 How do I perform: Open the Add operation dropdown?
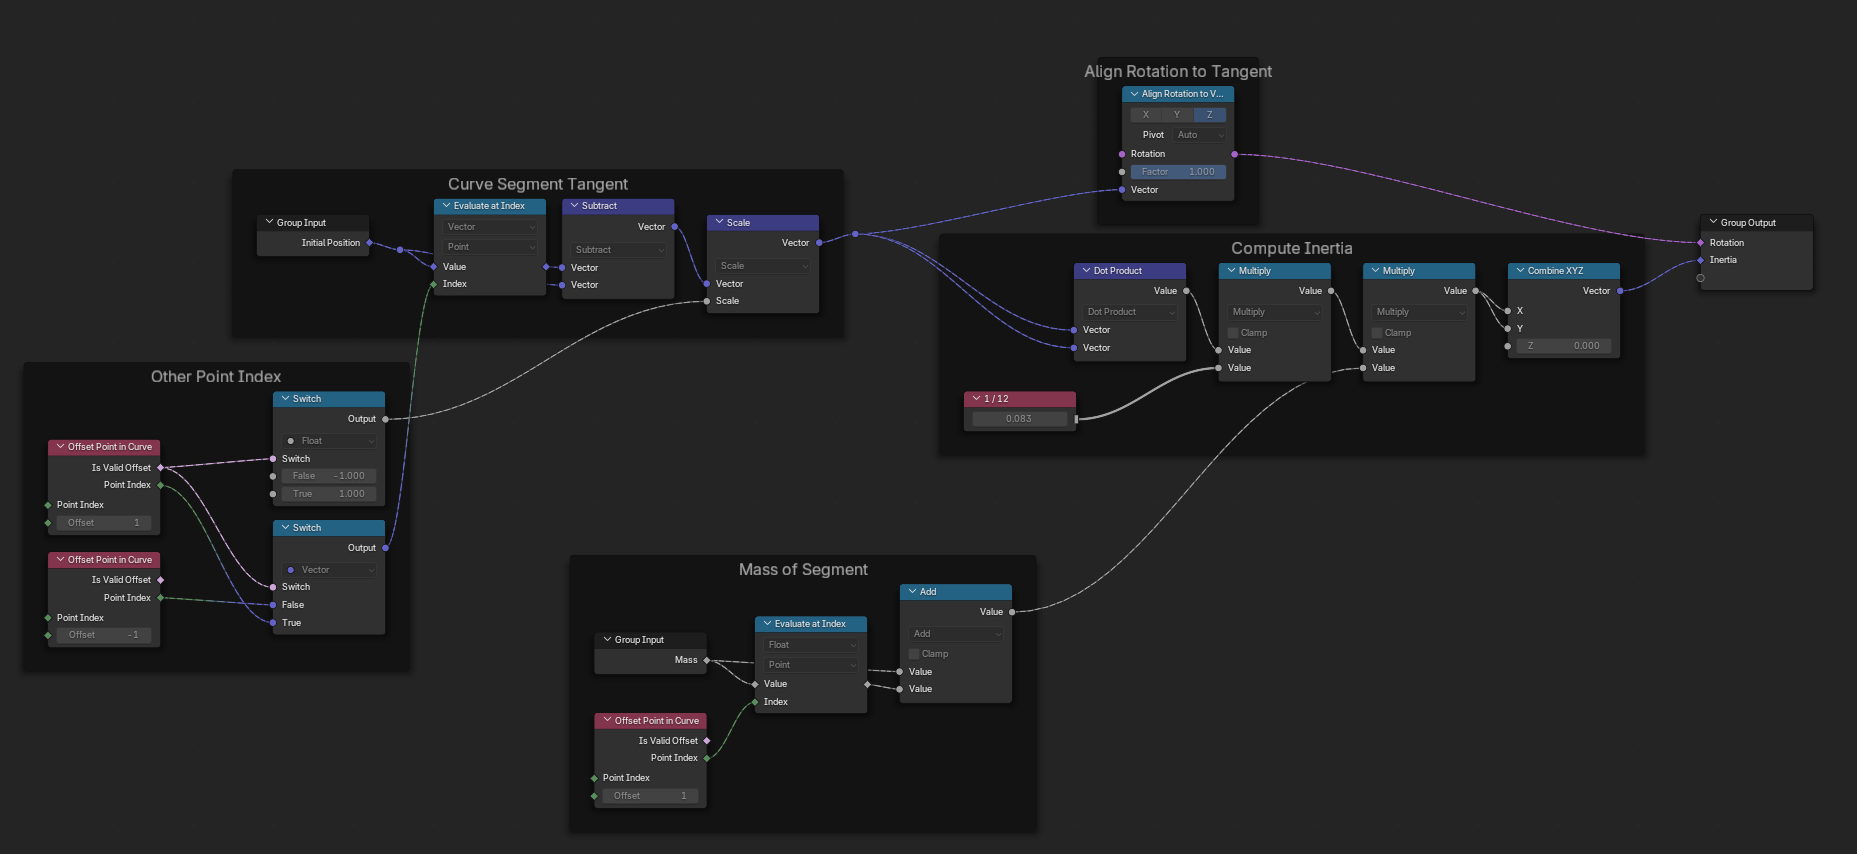pos(956,634)
